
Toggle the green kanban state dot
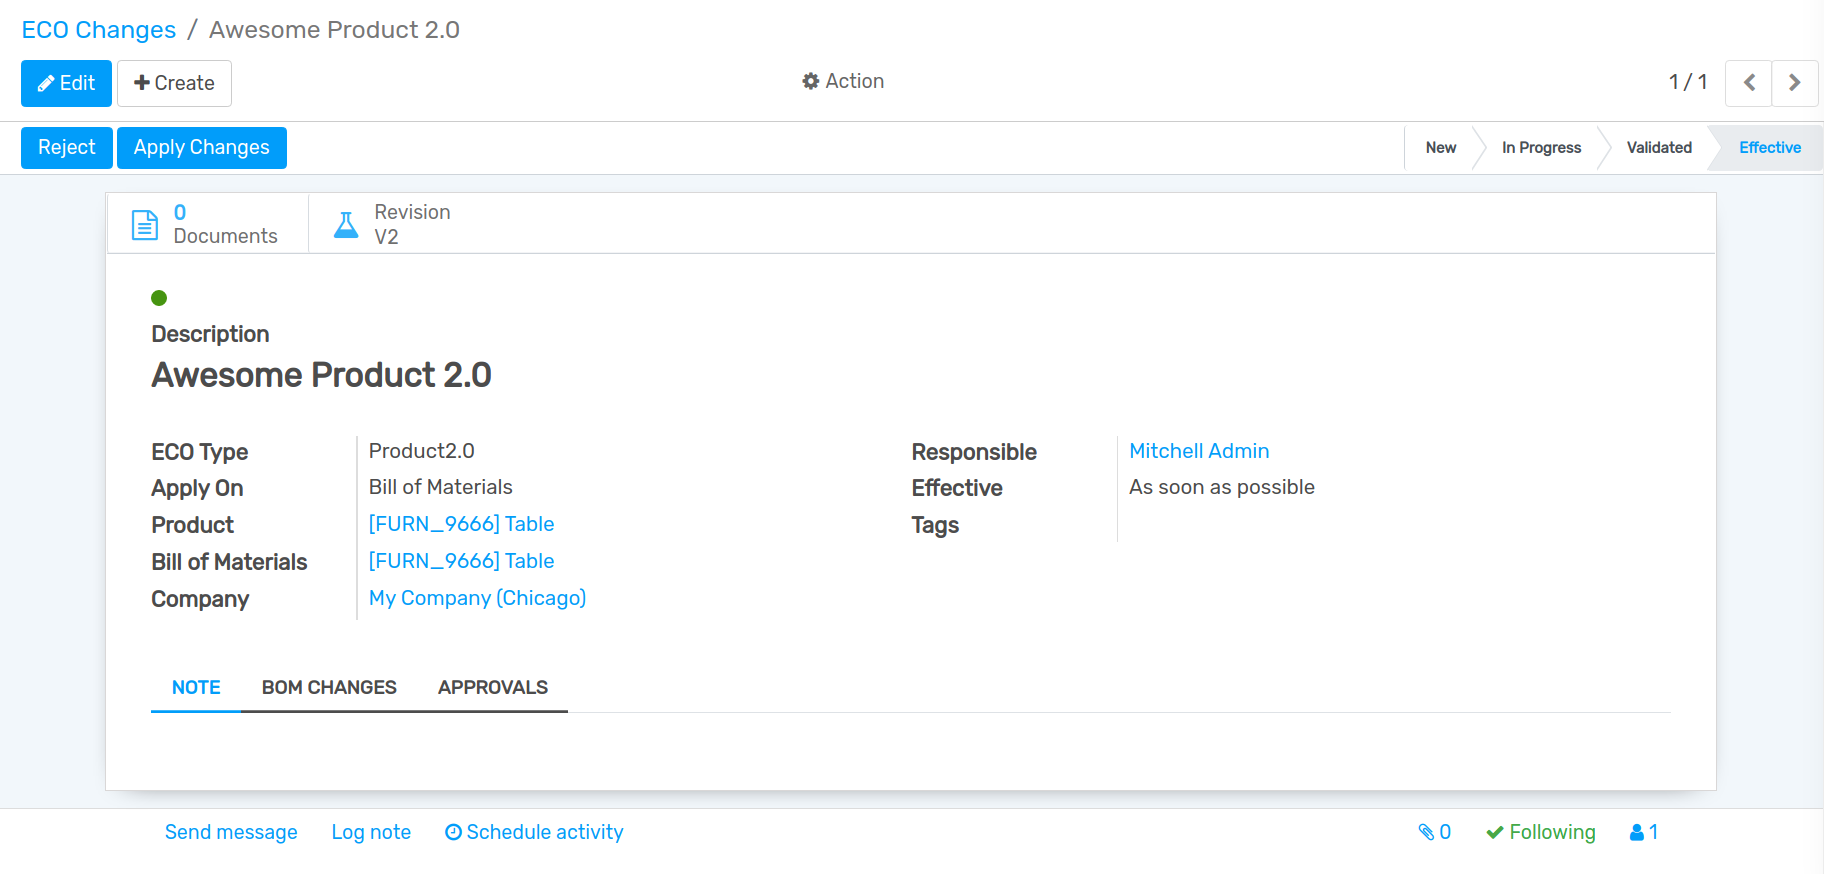click(x=159, y=298)
